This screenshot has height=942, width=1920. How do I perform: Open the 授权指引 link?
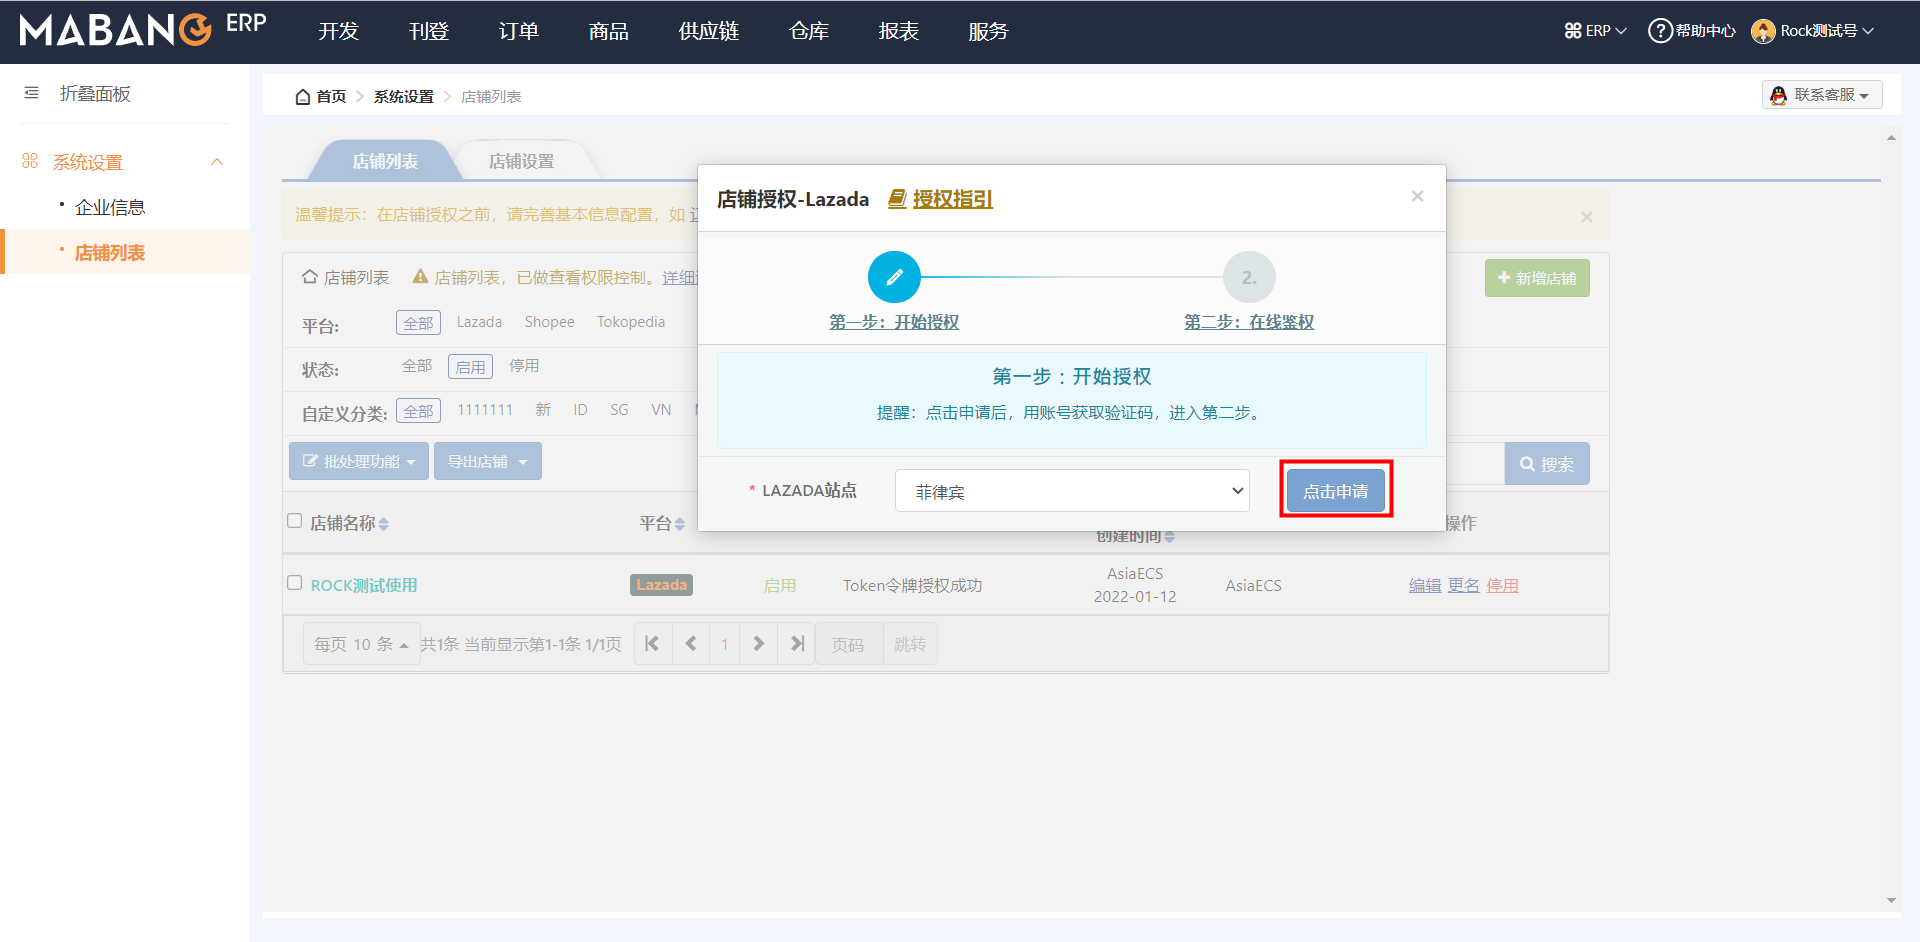pos(952,199)
